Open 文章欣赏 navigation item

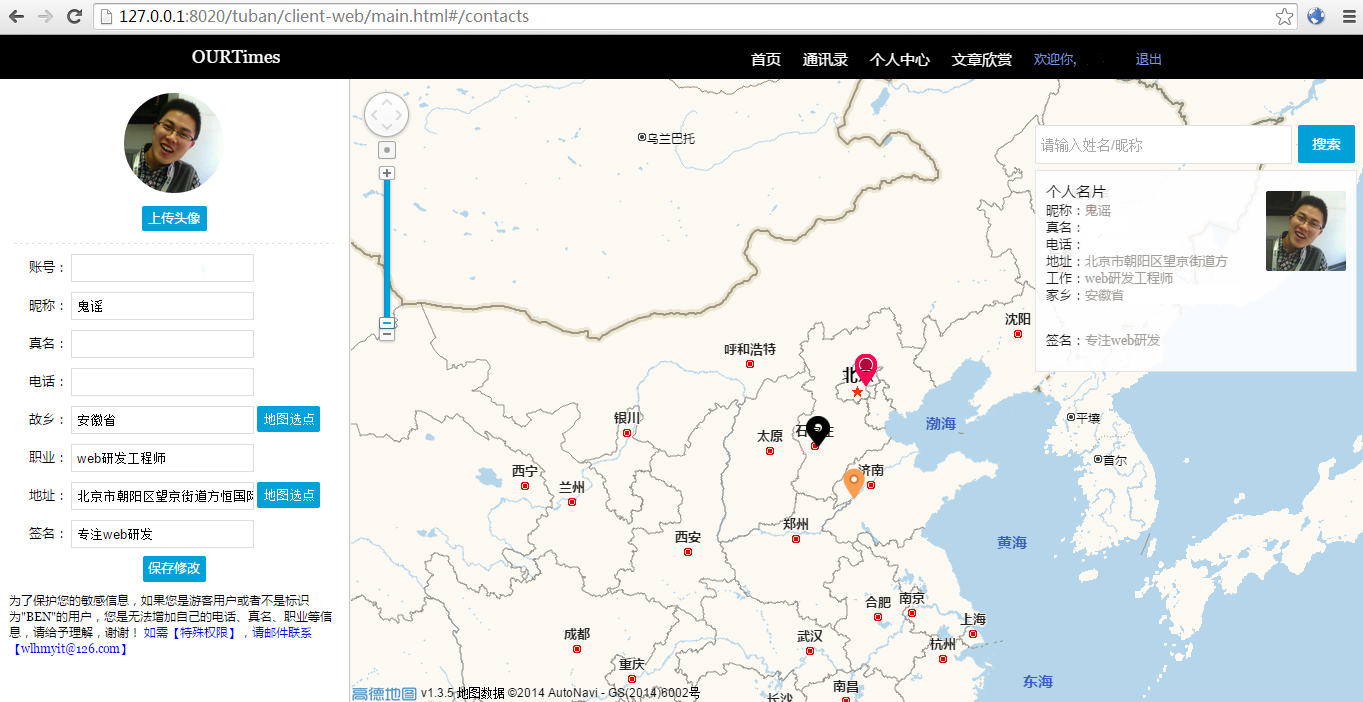point(982,60)
